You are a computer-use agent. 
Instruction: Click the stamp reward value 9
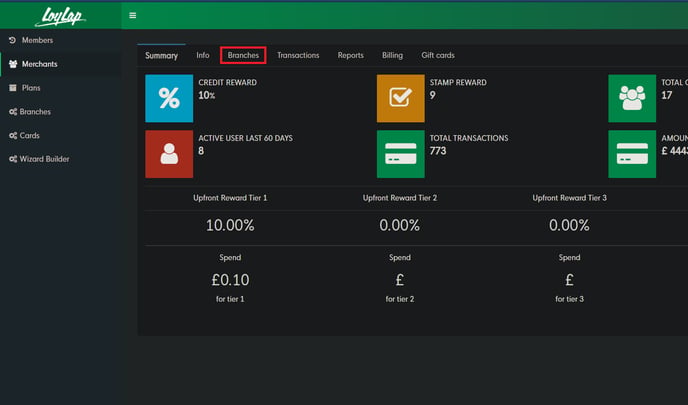pyautogui.click(x=433, y=95)
